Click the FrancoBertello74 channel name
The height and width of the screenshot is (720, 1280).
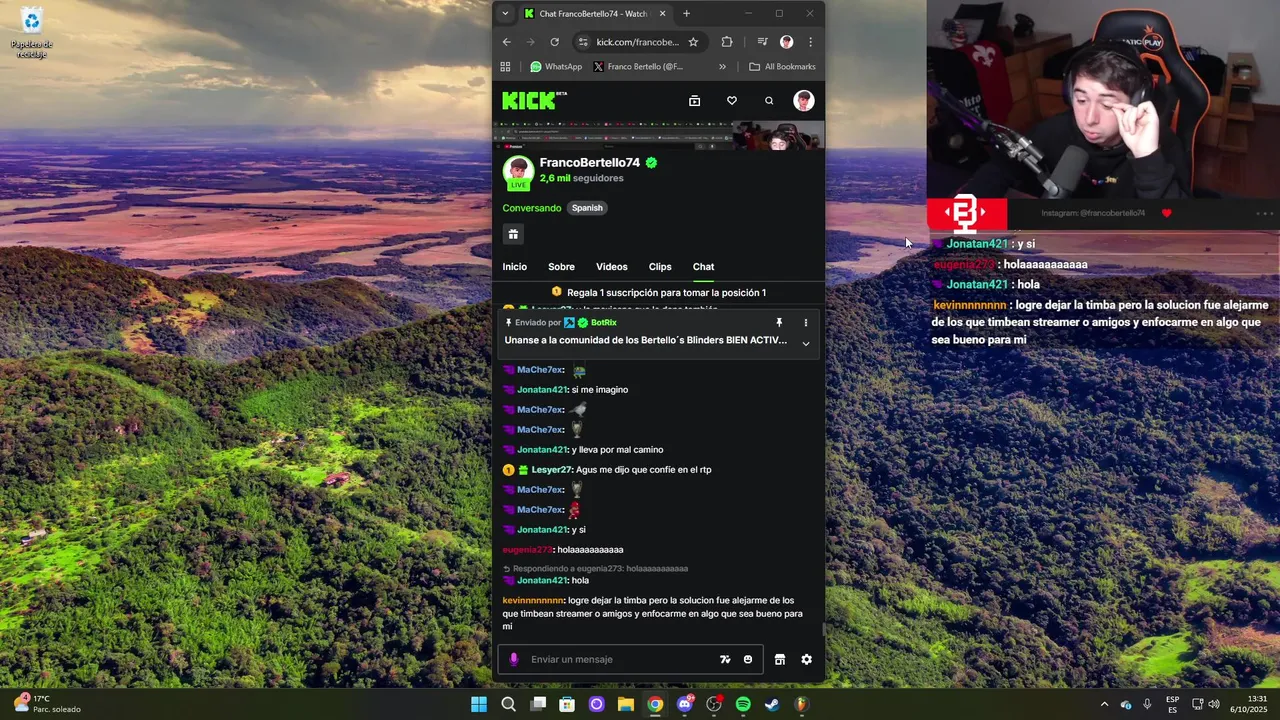(589, 162)
